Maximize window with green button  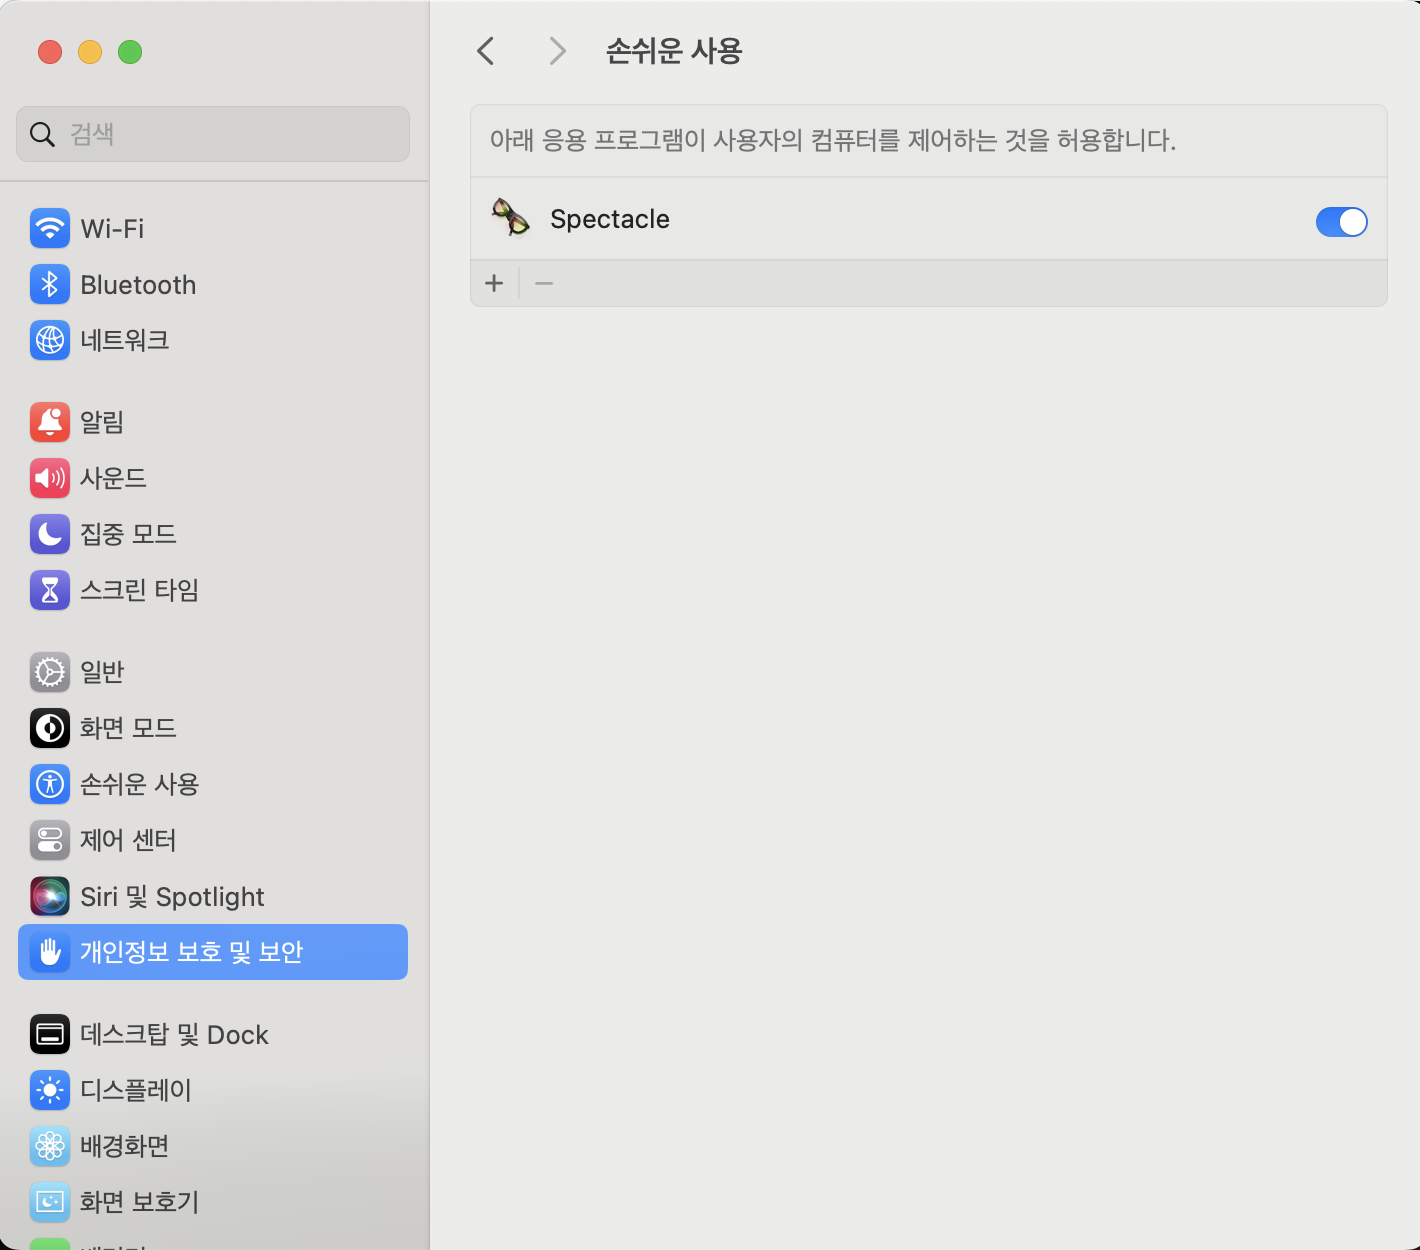pyautogui.click(x=130, y=52)
